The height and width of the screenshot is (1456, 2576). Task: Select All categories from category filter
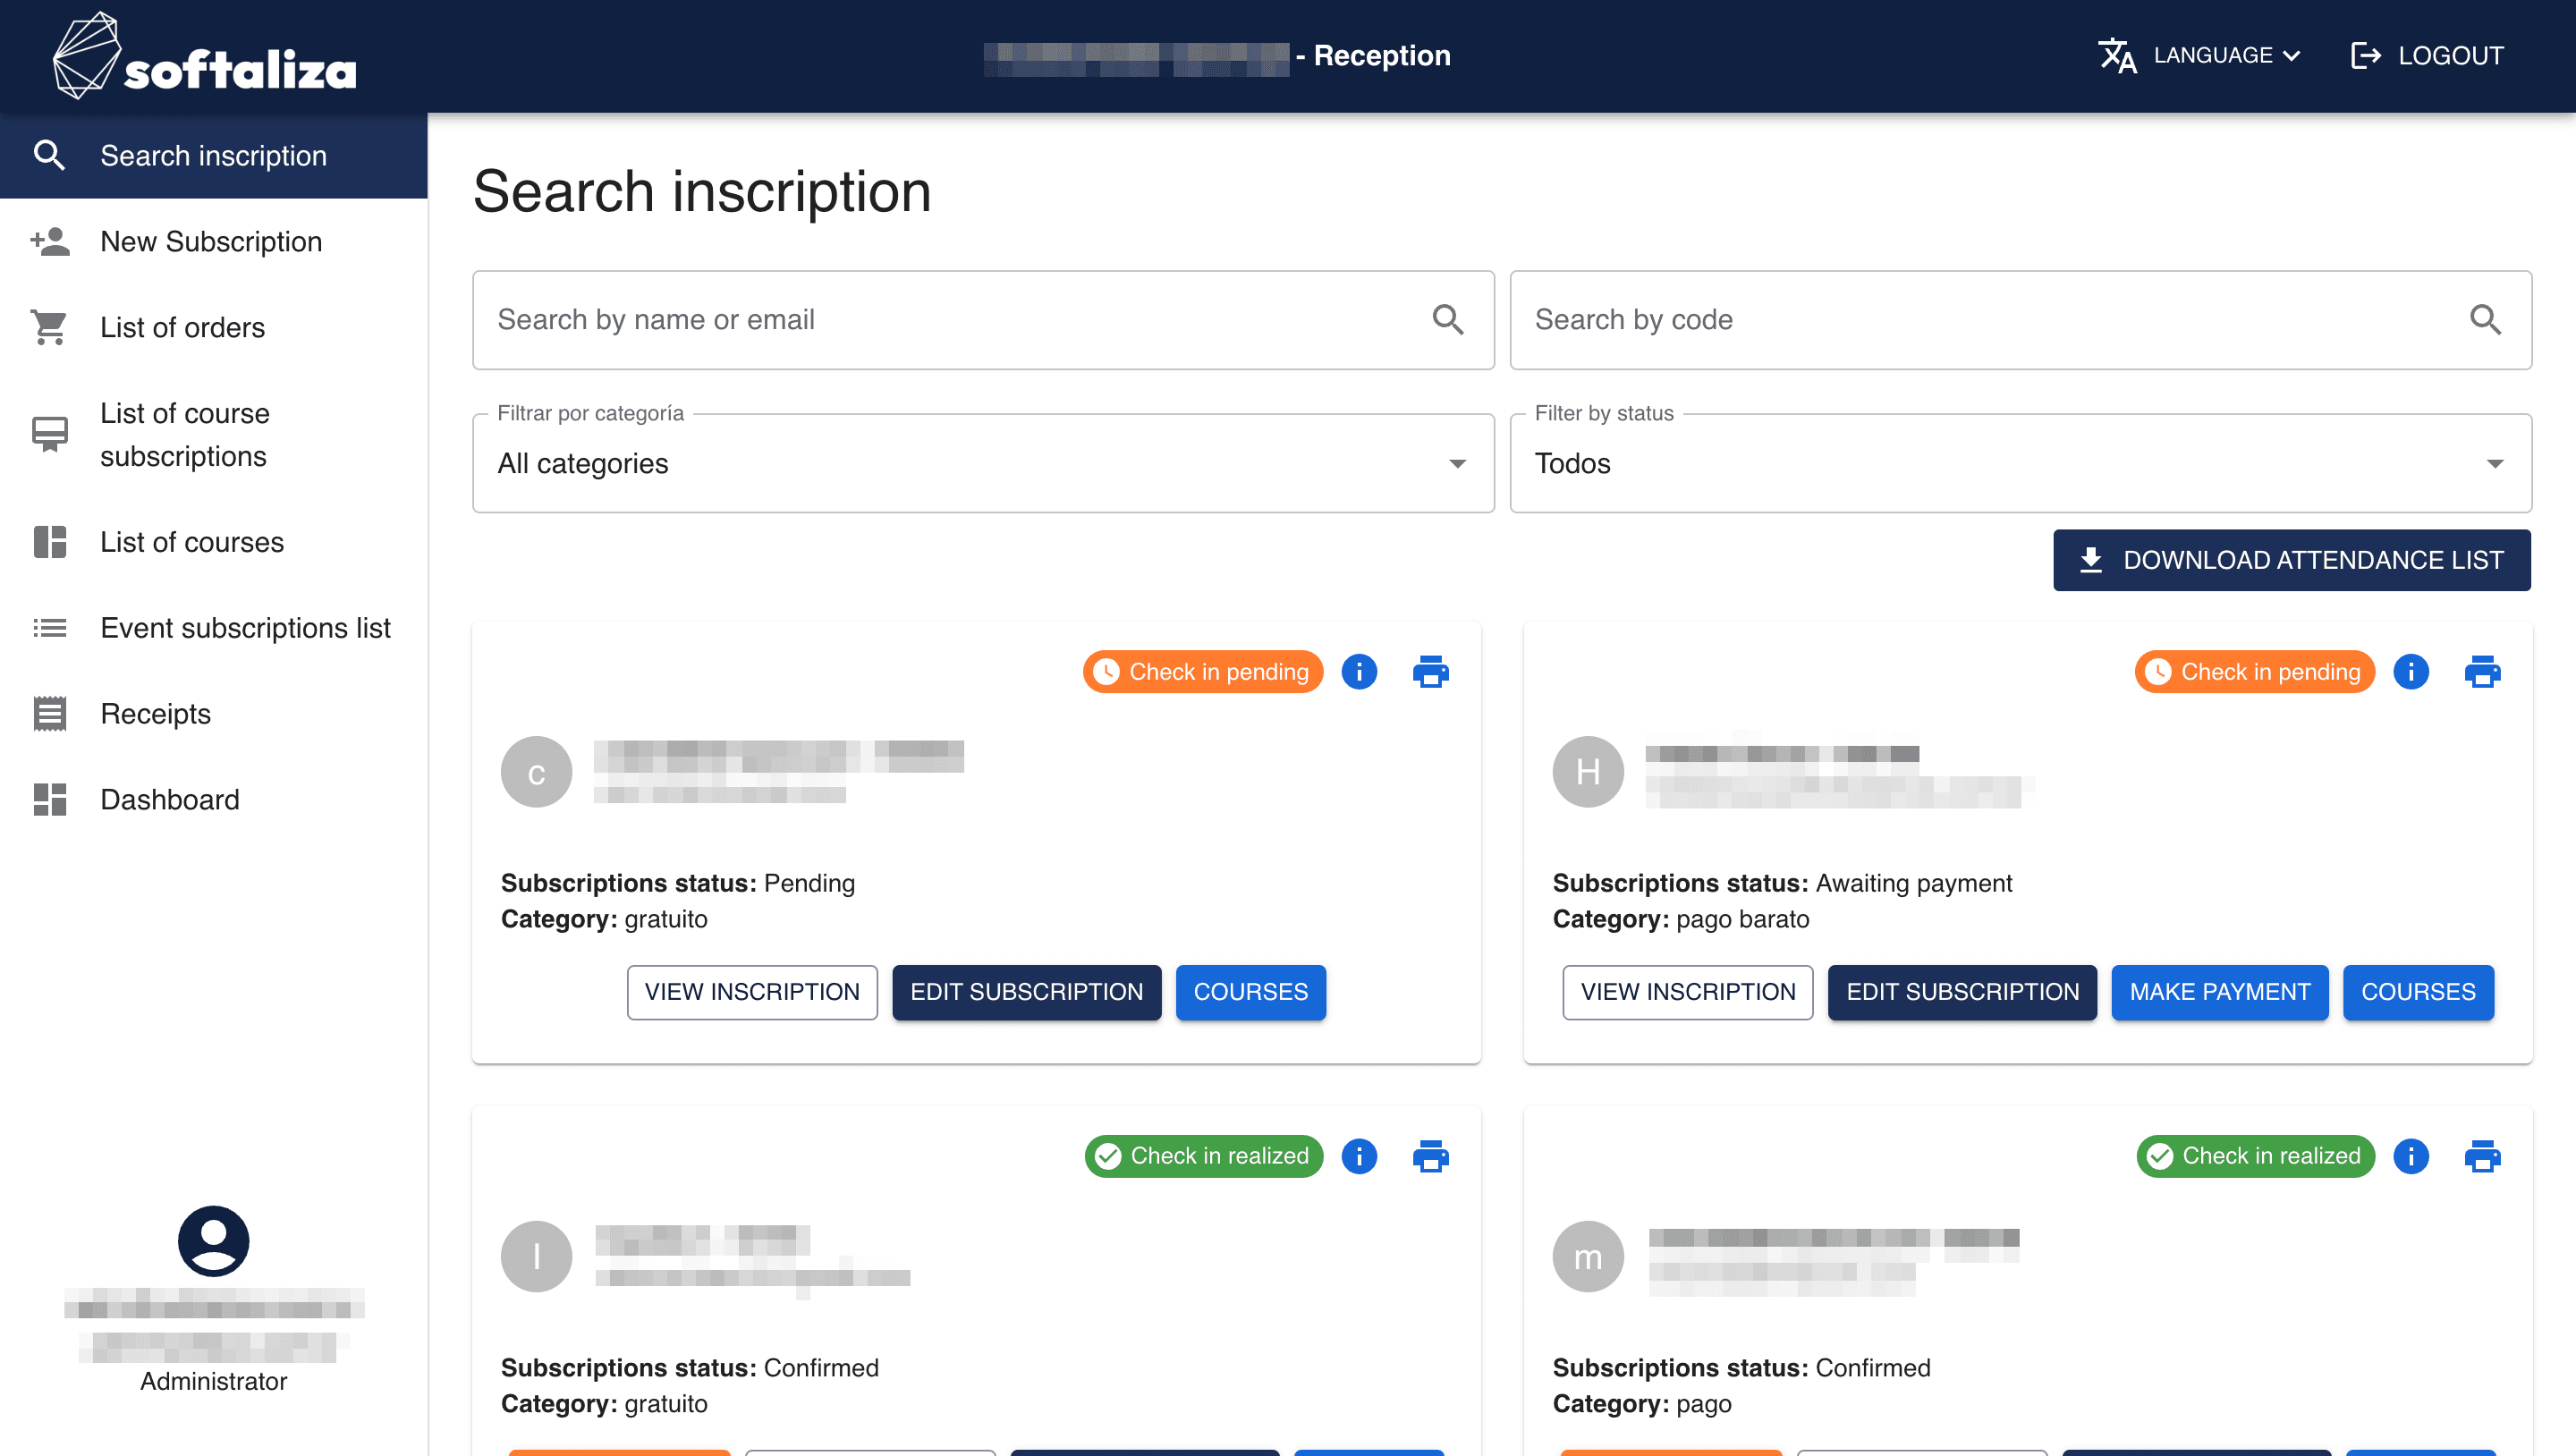[x=982, y=463]
